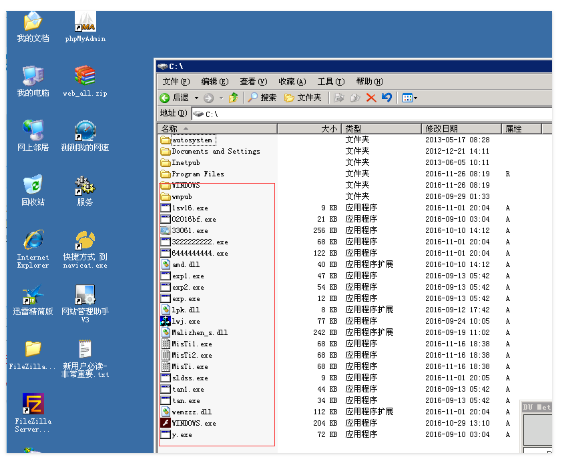Open the navicat.exe shortcut icon
566x466 pixels.
[x=85, y=240]
